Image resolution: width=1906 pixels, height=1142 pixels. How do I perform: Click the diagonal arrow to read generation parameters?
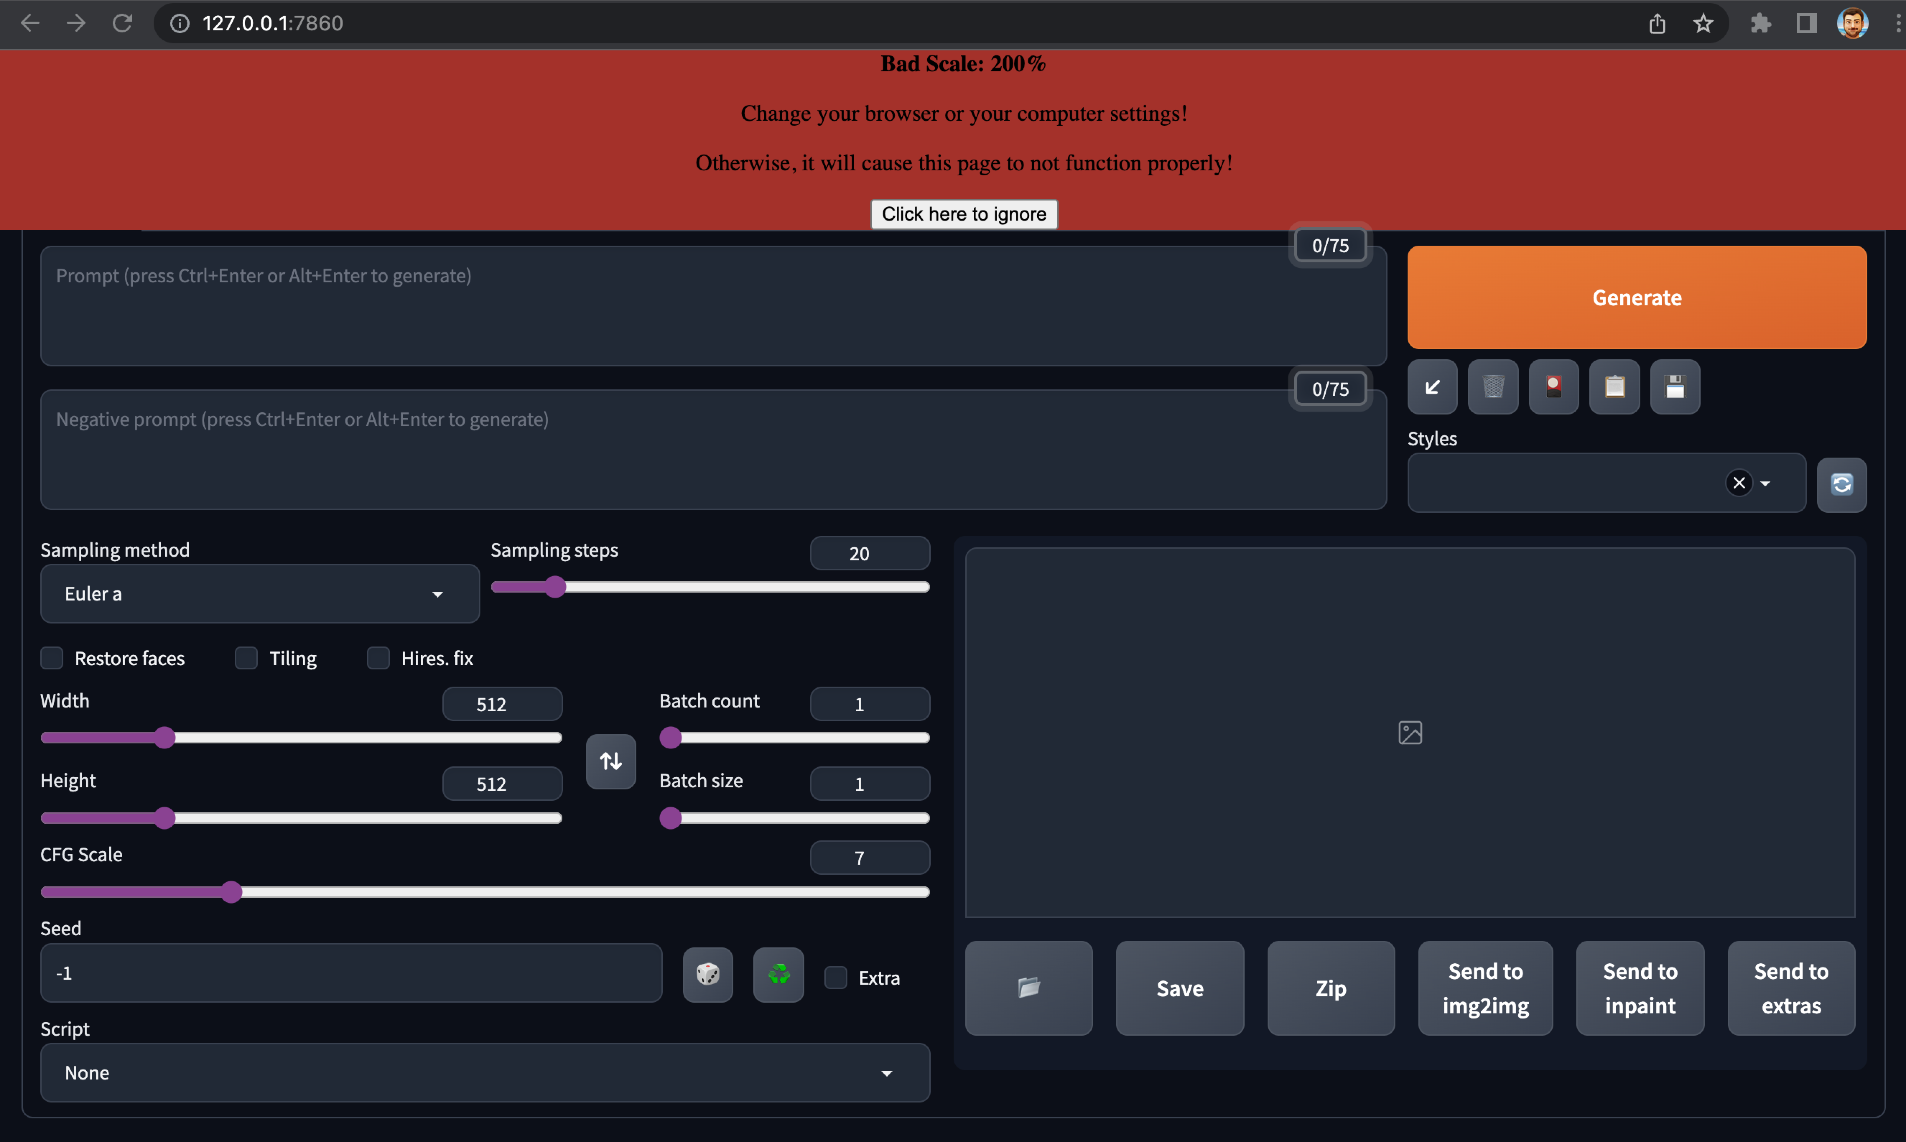pyautogui.click(x=1432, y=387)
